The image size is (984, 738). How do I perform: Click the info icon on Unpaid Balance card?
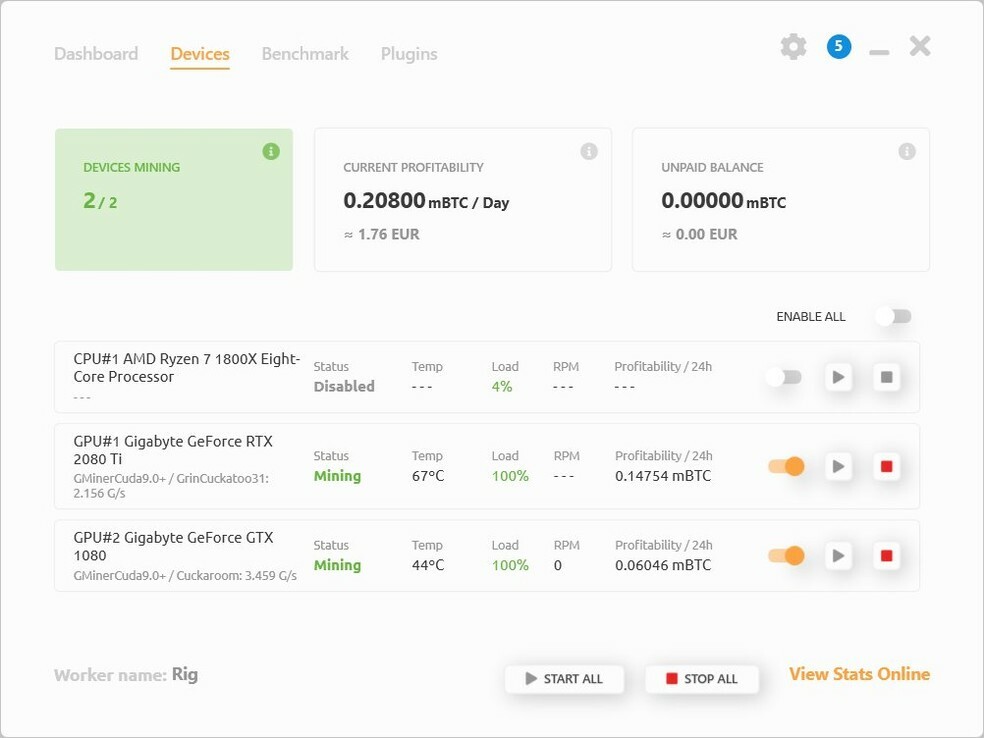[x=907, y=151]
